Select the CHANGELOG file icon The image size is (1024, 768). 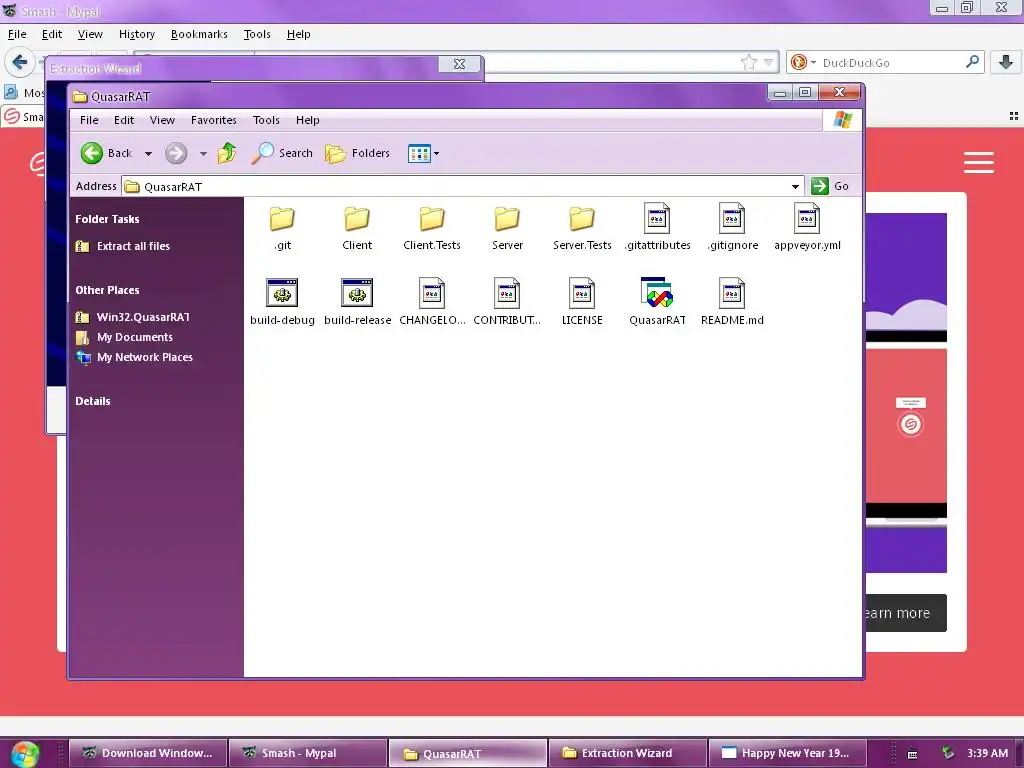coord(432,293)
